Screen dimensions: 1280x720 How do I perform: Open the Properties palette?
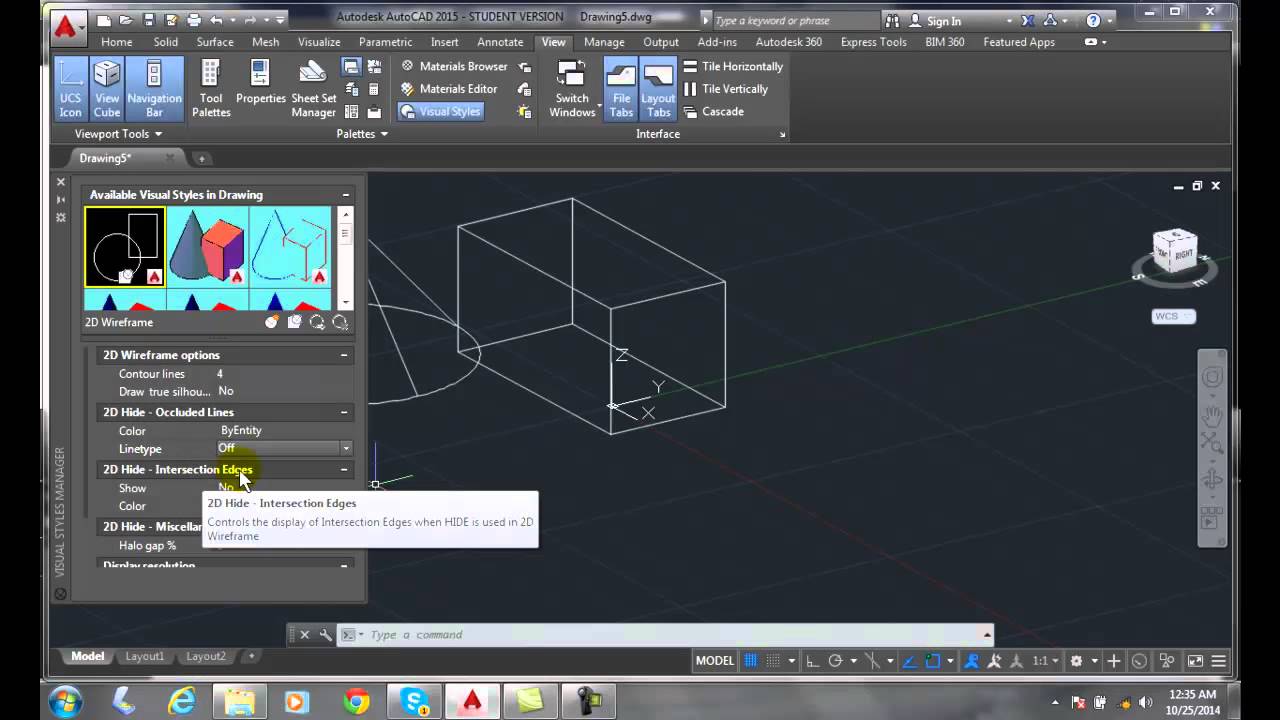click(261, 83)
